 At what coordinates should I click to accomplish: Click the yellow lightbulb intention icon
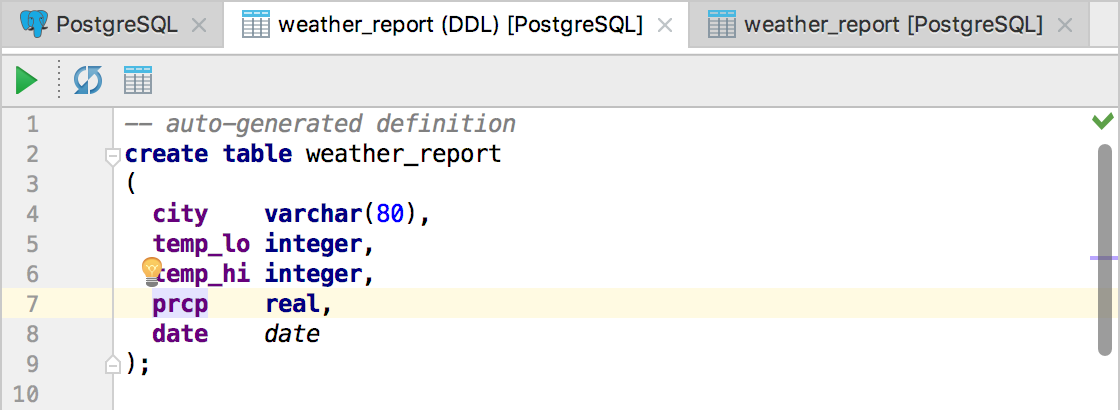click(151, 271)
